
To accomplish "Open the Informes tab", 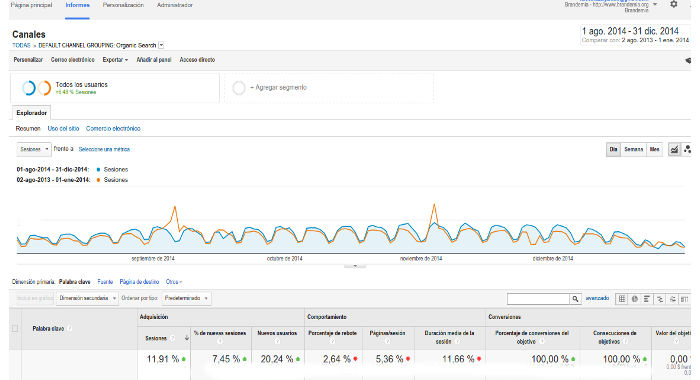I will 77,5.
